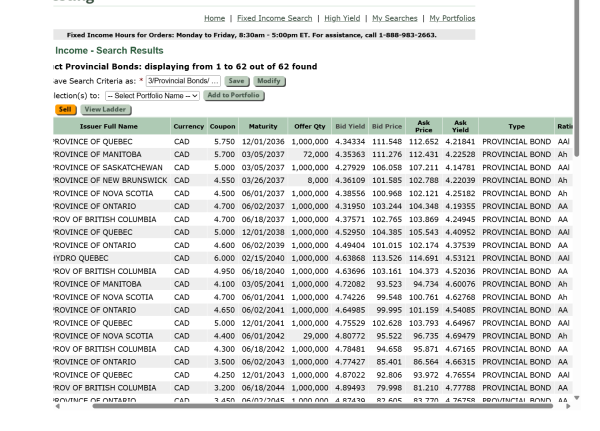Screen dimensions: 600x431
Task: Click offer quantity 29,000
Action: (315, 336)
